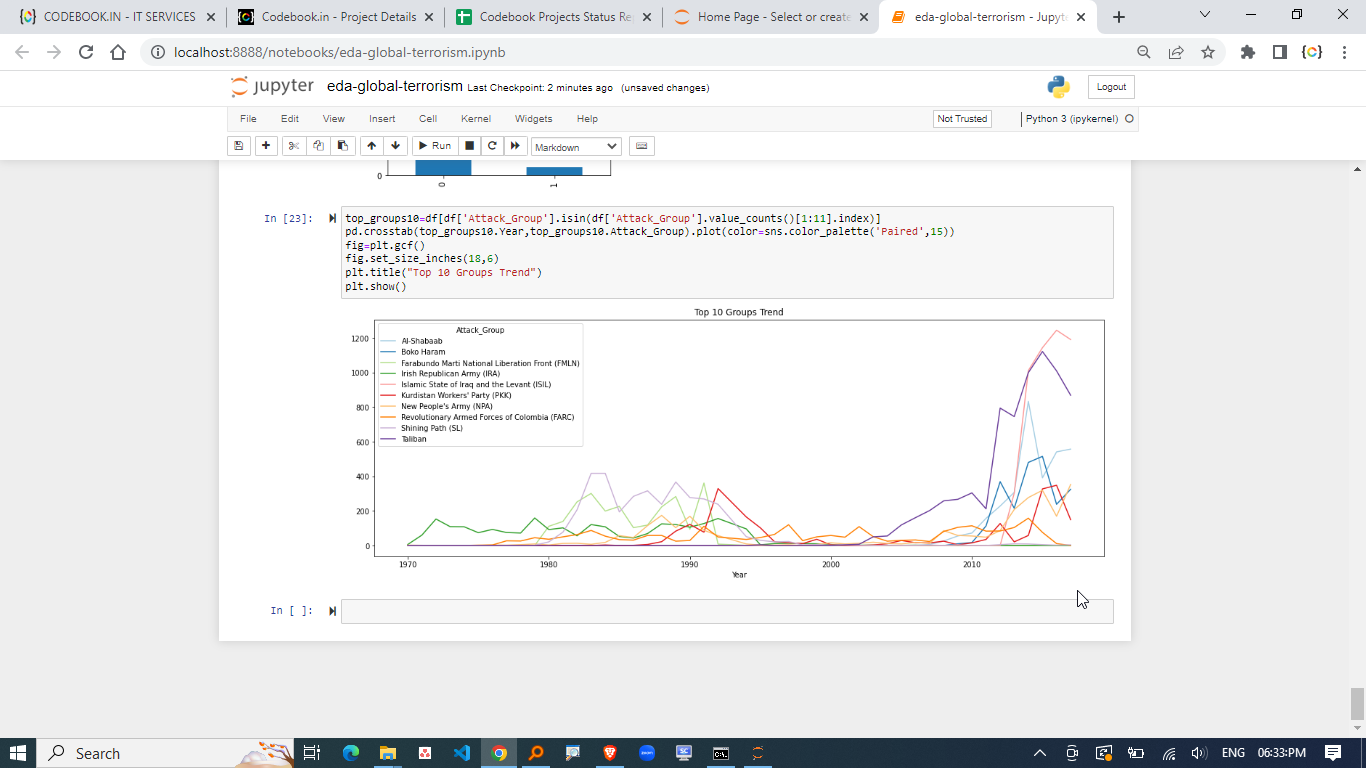Open the Help menu
Image resolution: width=1366 pixels, height=768 pixels.
pos(587,119)
